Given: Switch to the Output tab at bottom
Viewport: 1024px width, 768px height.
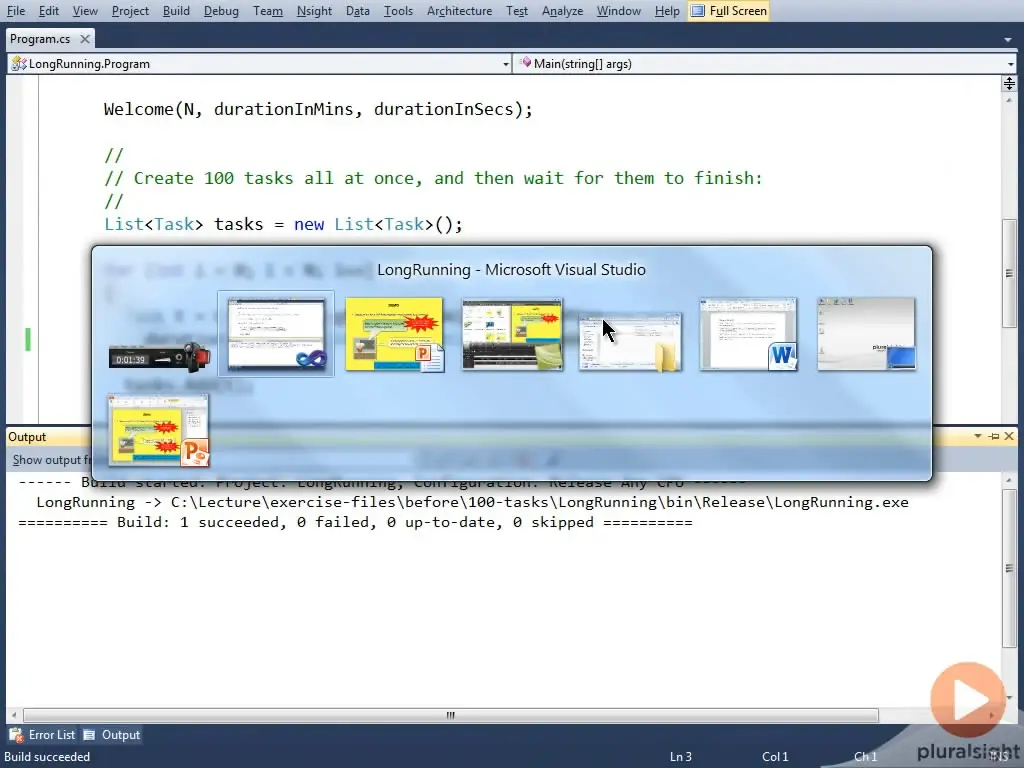Looking at the screenshot, I should click(x=112, y=735).
